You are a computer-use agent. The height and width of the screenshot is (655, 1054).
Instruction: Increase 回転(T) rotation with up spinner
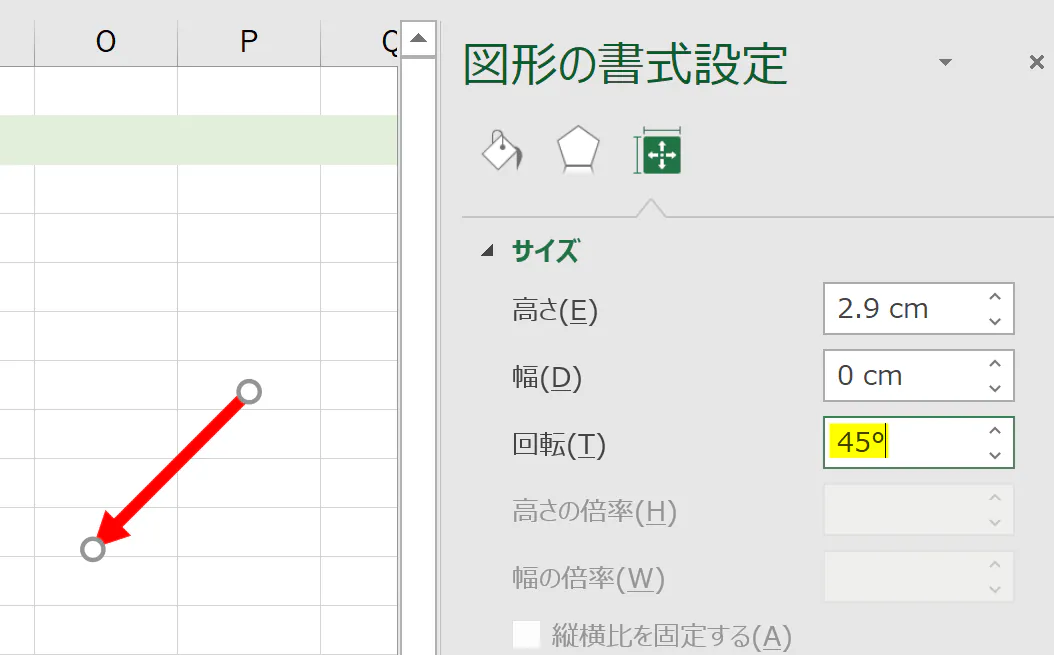(x=995, y=430)
